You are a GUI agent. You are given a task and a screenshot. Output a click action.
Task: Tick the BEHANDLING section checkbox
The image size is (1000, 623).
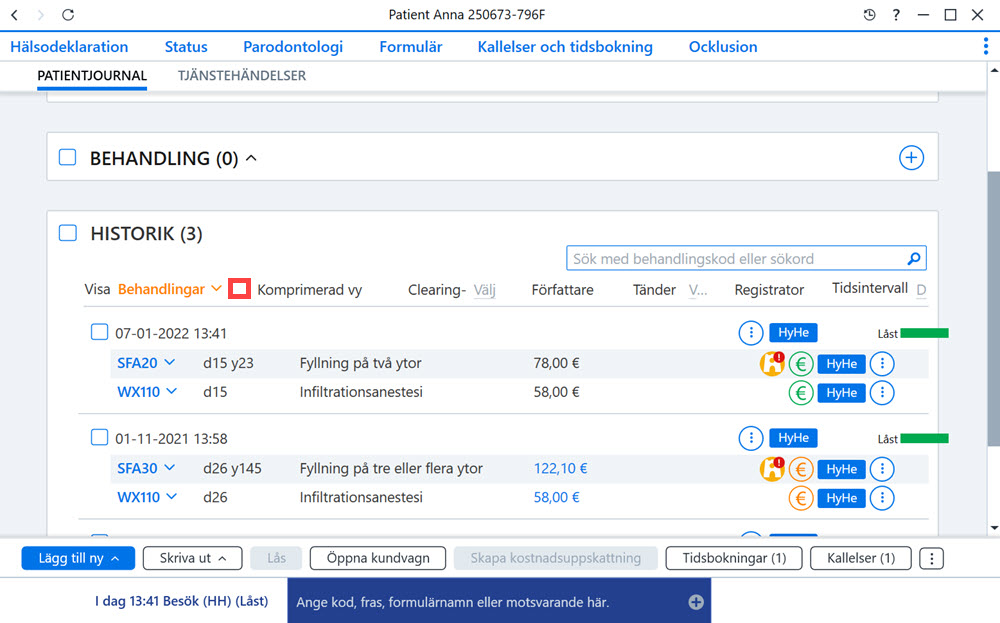tap(68, 157)
